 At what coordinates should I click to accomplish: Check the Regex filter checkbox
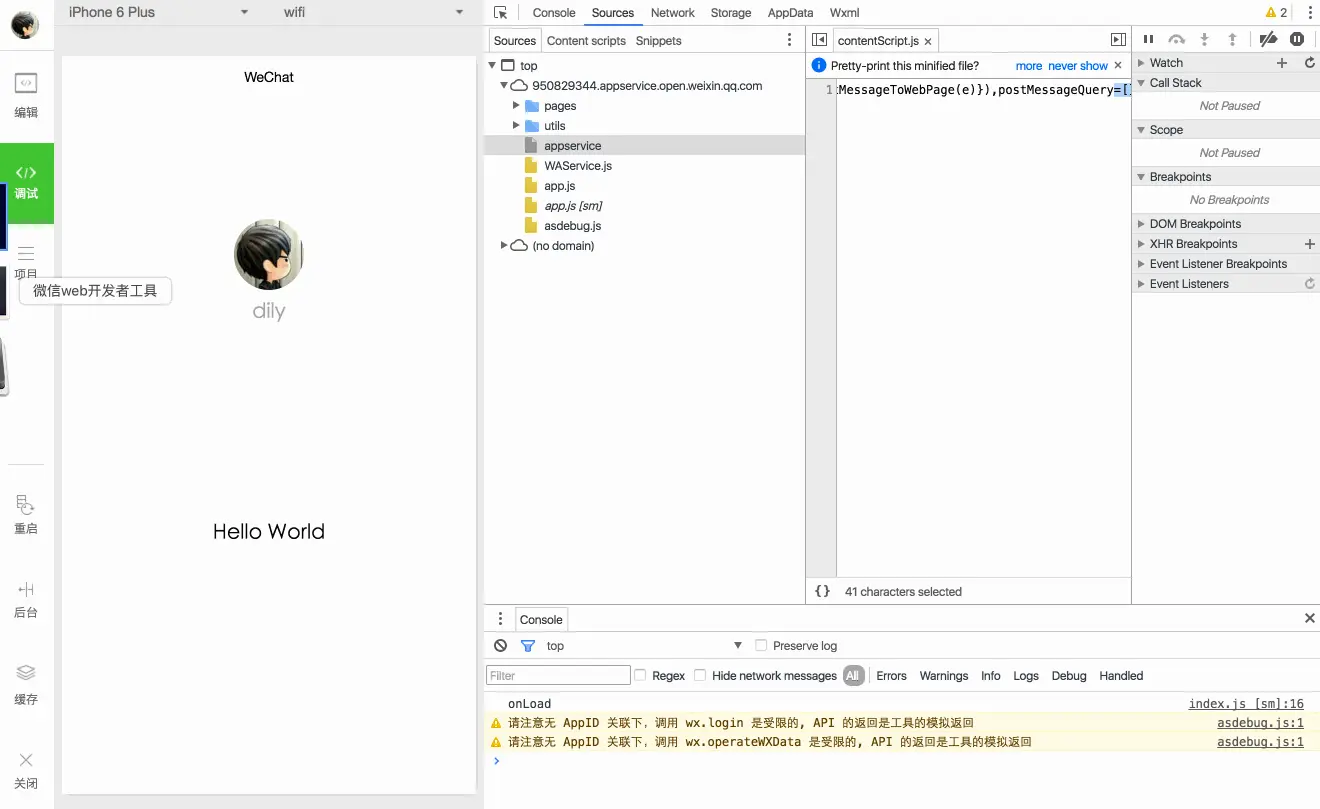click(640, 675)
